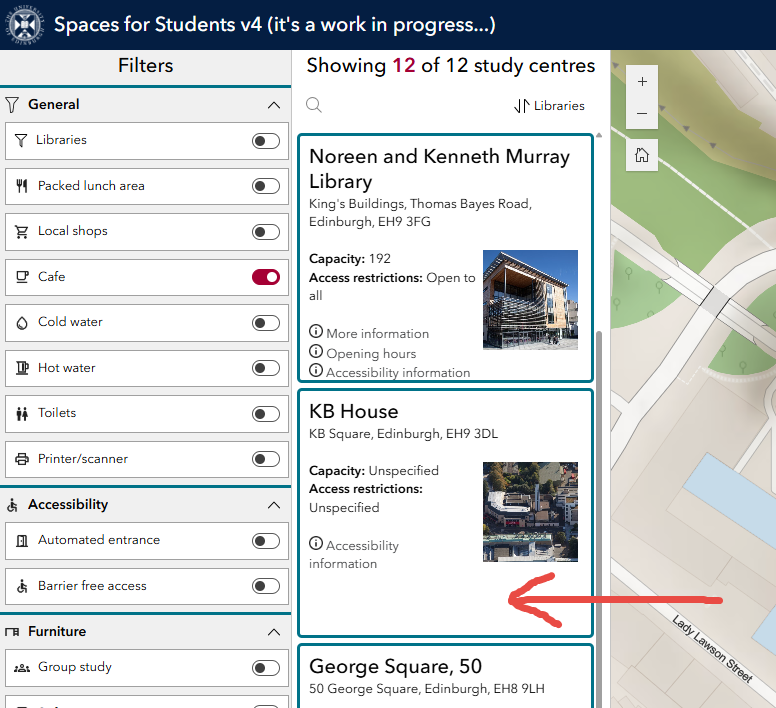The image size is (776, 708).
Task: Select the KB House card title
Action: (354, 412)
